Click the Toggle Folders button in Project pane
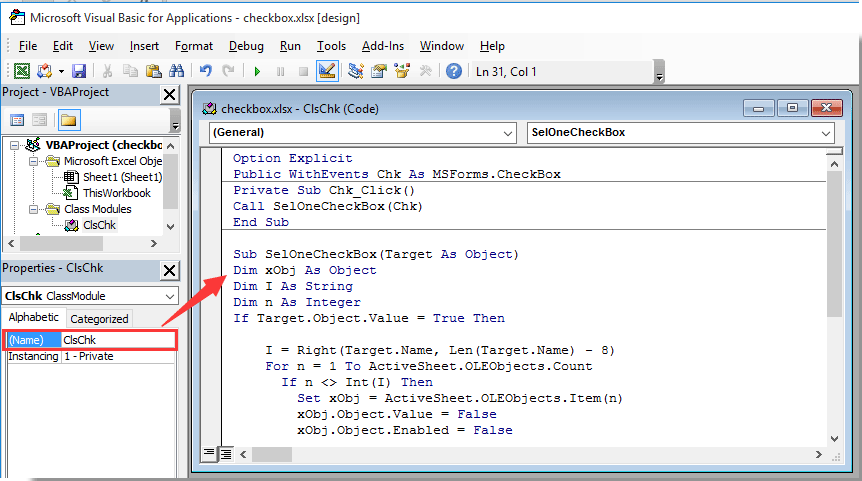 click(x=68, y=120)
